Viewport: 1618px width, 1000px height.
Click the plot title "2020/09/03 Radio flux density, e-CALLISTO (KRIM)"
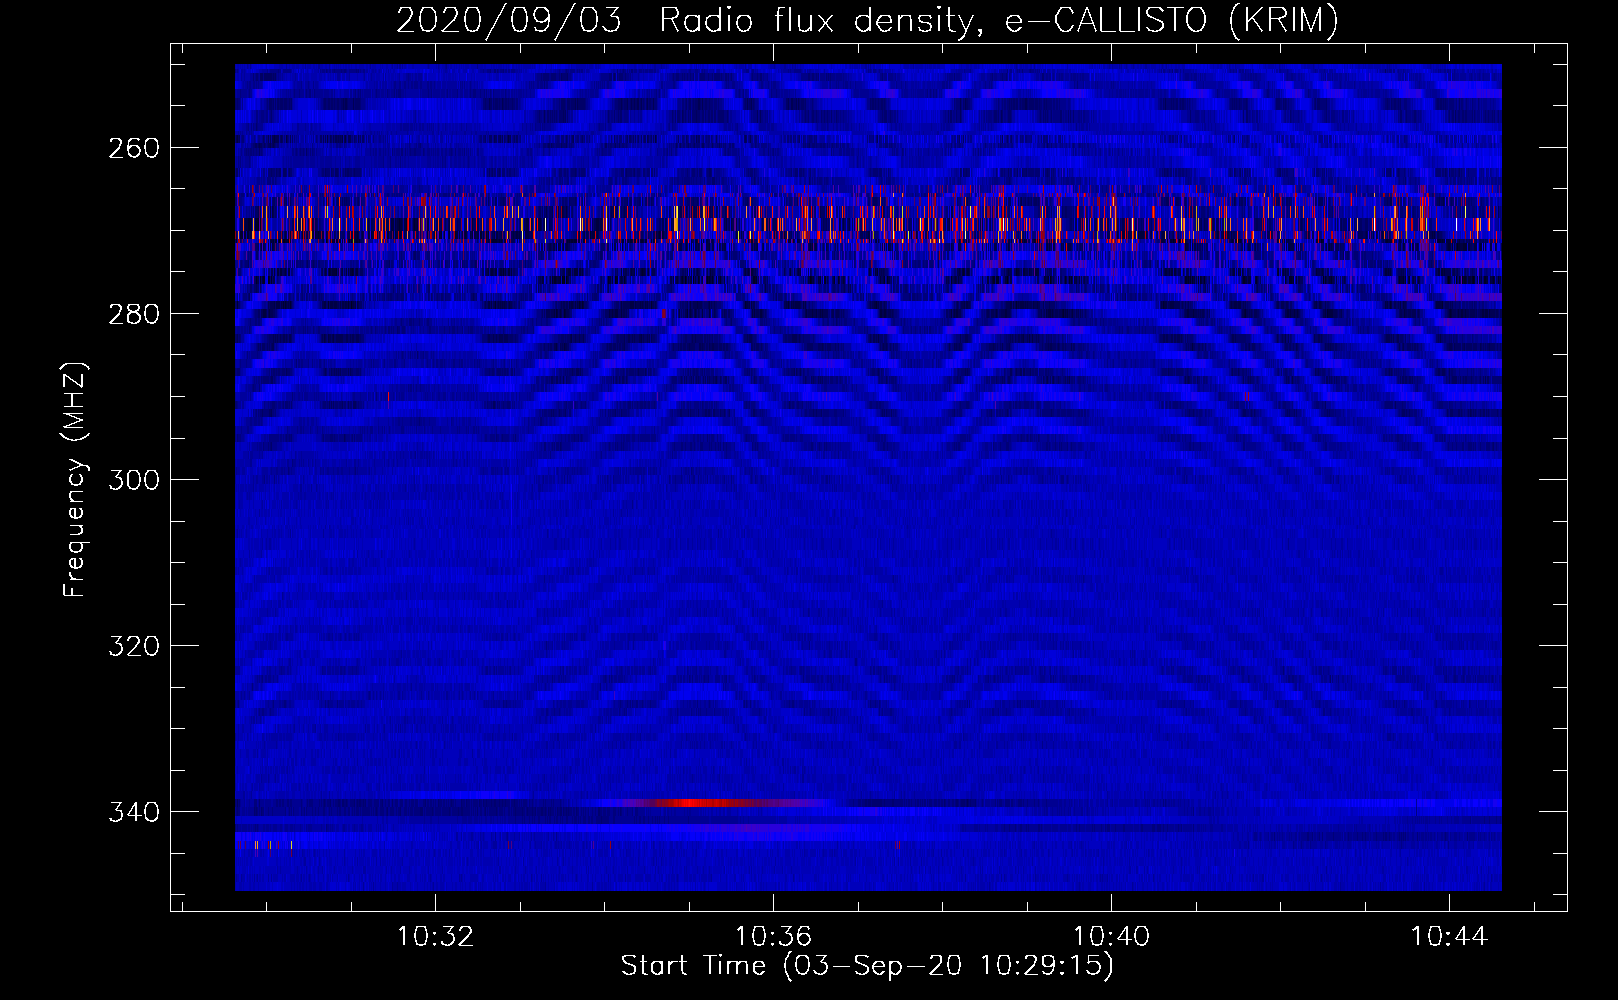point(867,20)
